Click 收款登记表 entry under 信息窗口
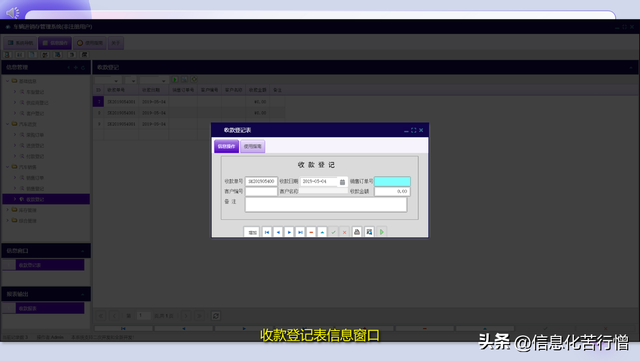The height and width of the screenshot is (361, 640). click(x=50, y=265)
